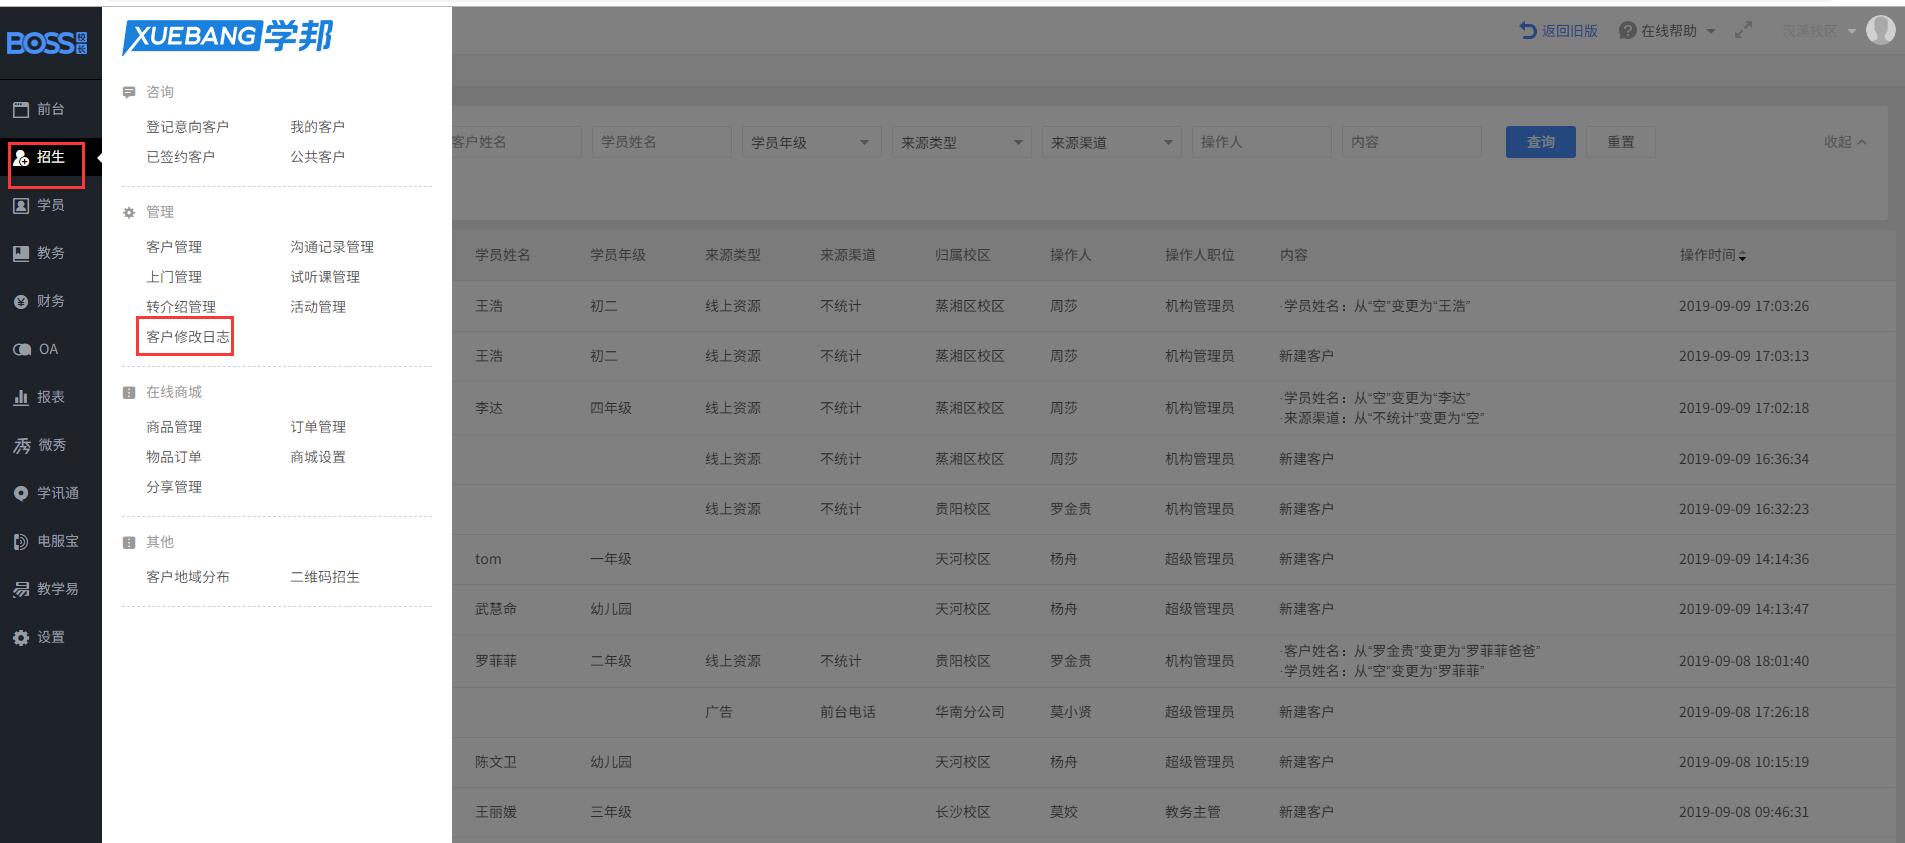
Task: Open the 学讯通 sidebar section
Action: pyautogui.click(x=45, y=493)
